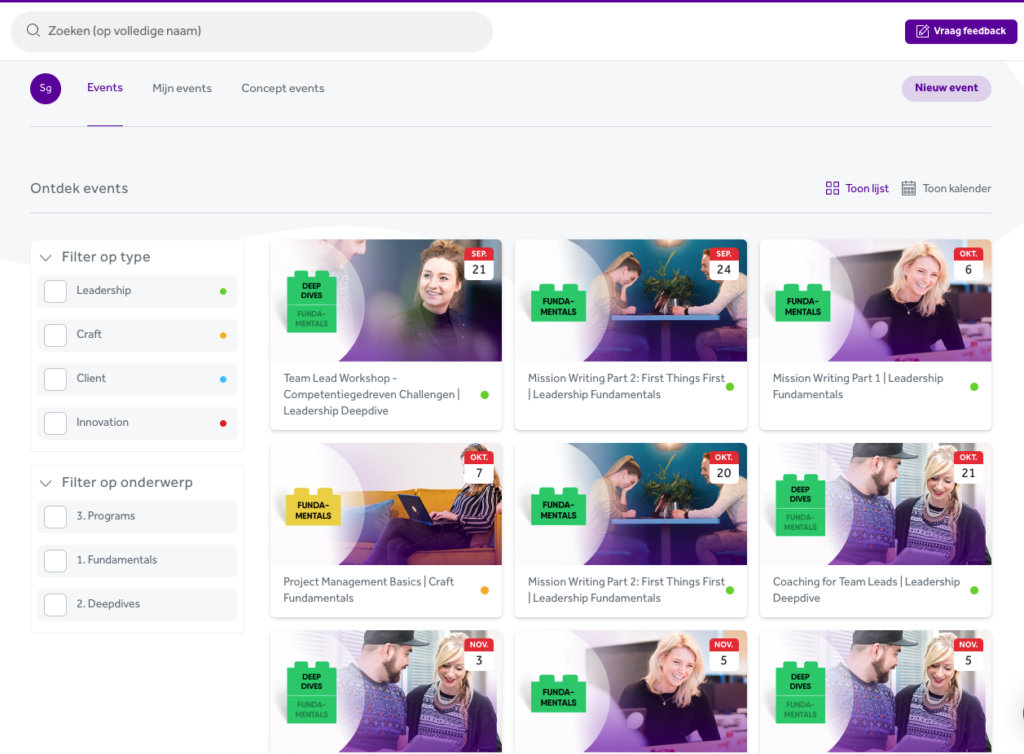Open the Sg user avatar
Screen dimensions: 1024x754
[x=45, y=88]
